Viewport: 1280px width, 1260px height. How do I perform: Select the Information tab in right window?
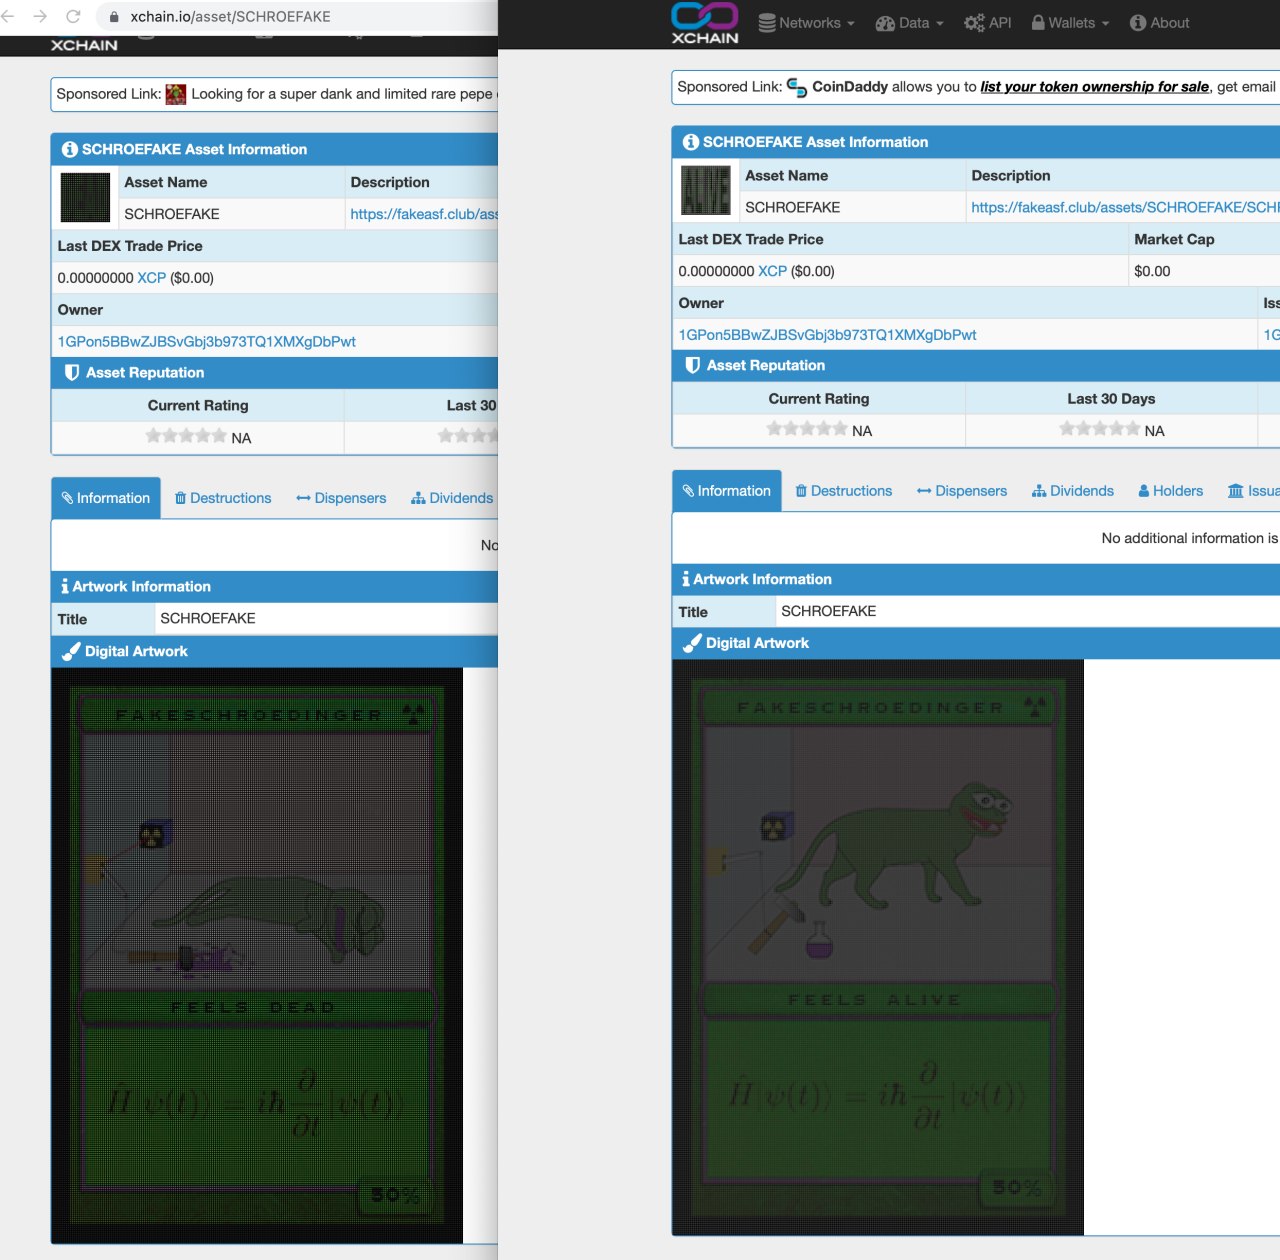727,491
